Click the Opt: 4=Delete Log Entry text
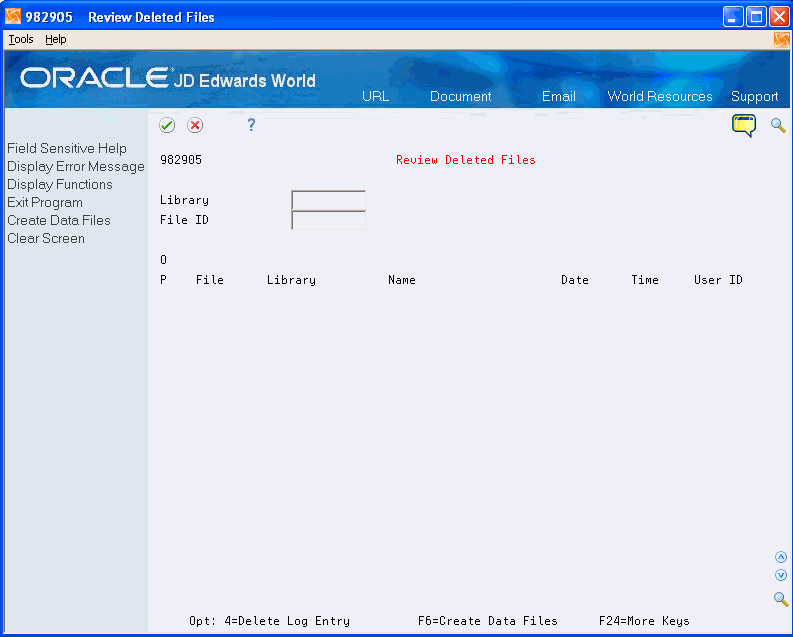 pos(270,620)
